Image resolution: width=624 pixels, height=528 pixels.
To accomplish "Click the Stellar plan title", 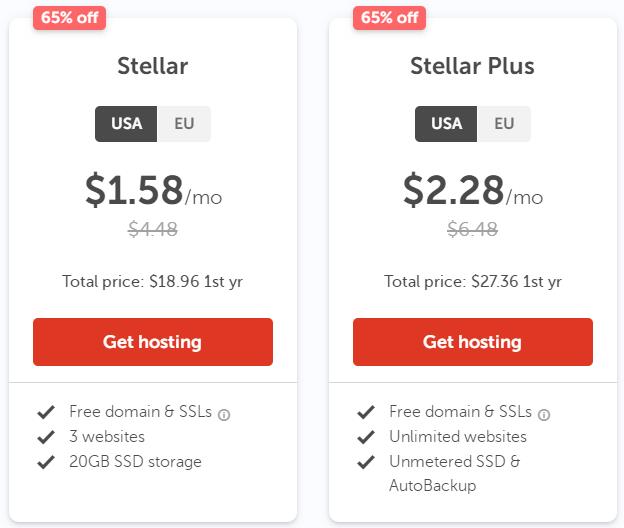I will [152, 67].
